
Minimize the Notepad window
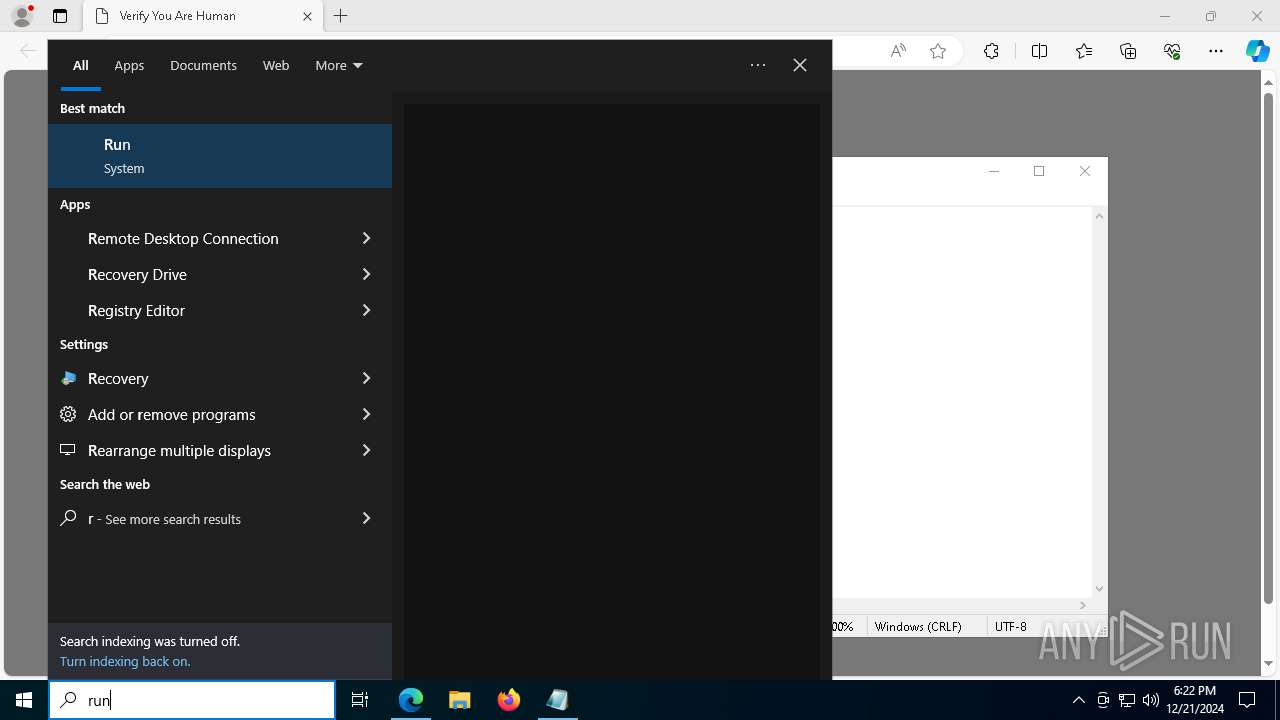pyautogui.click(x=994, y=171)
